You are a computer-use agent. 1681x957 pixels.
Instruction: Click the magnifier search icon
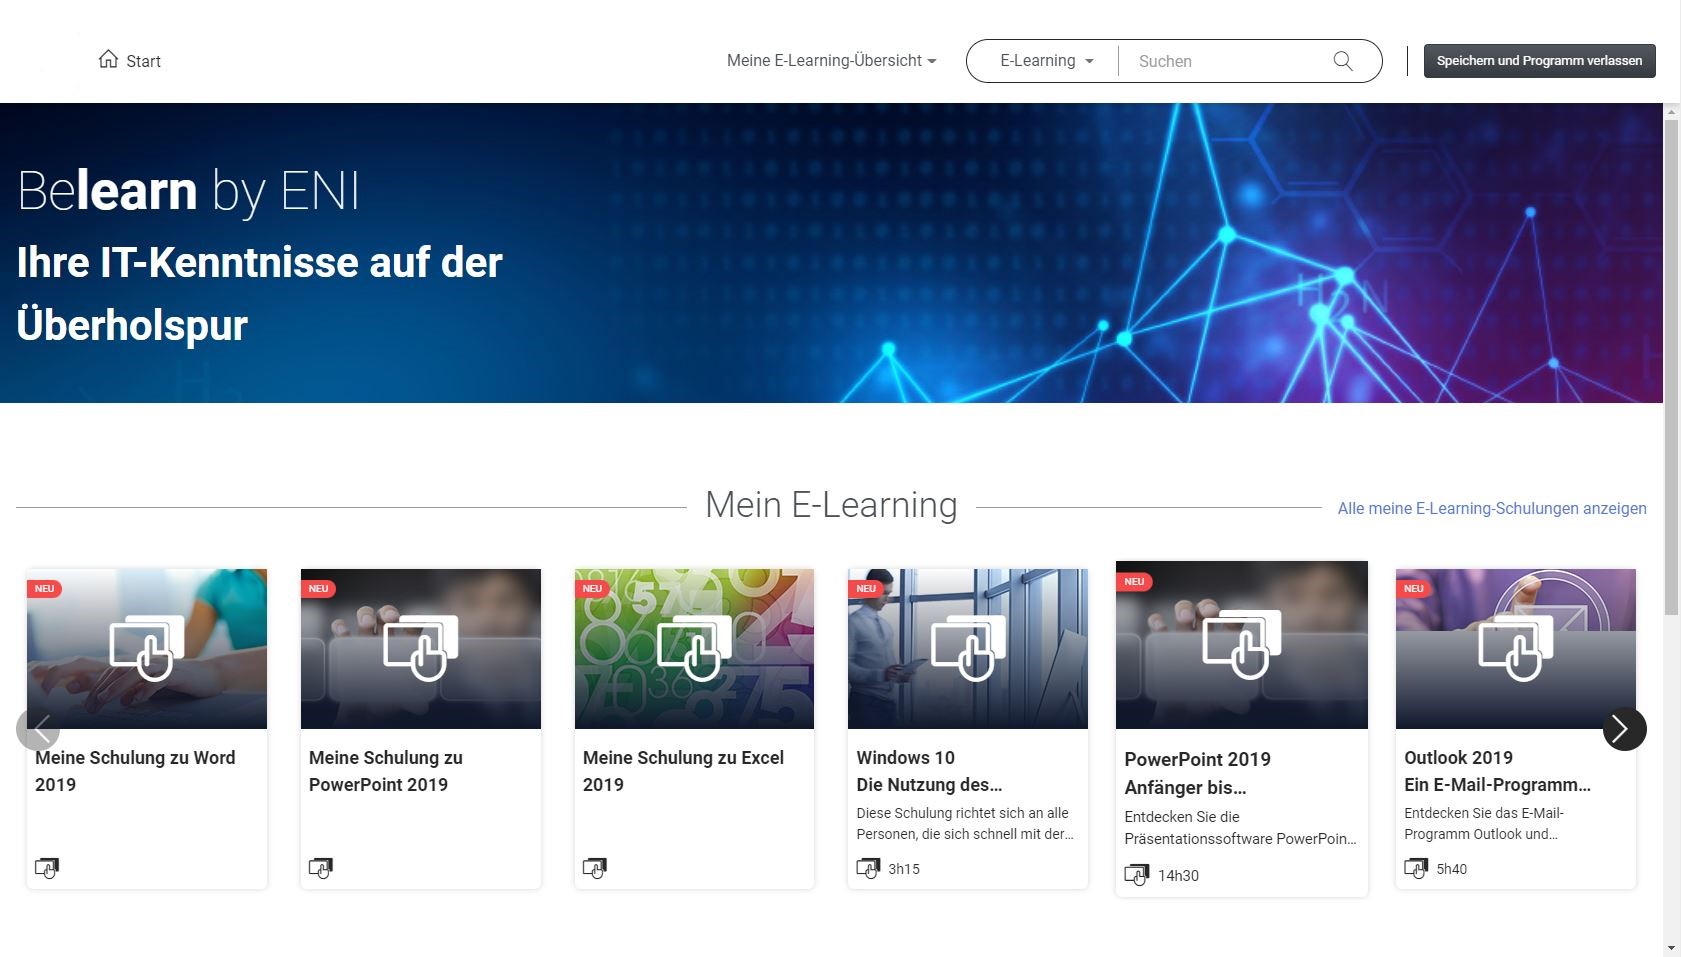pos(1343,61)
